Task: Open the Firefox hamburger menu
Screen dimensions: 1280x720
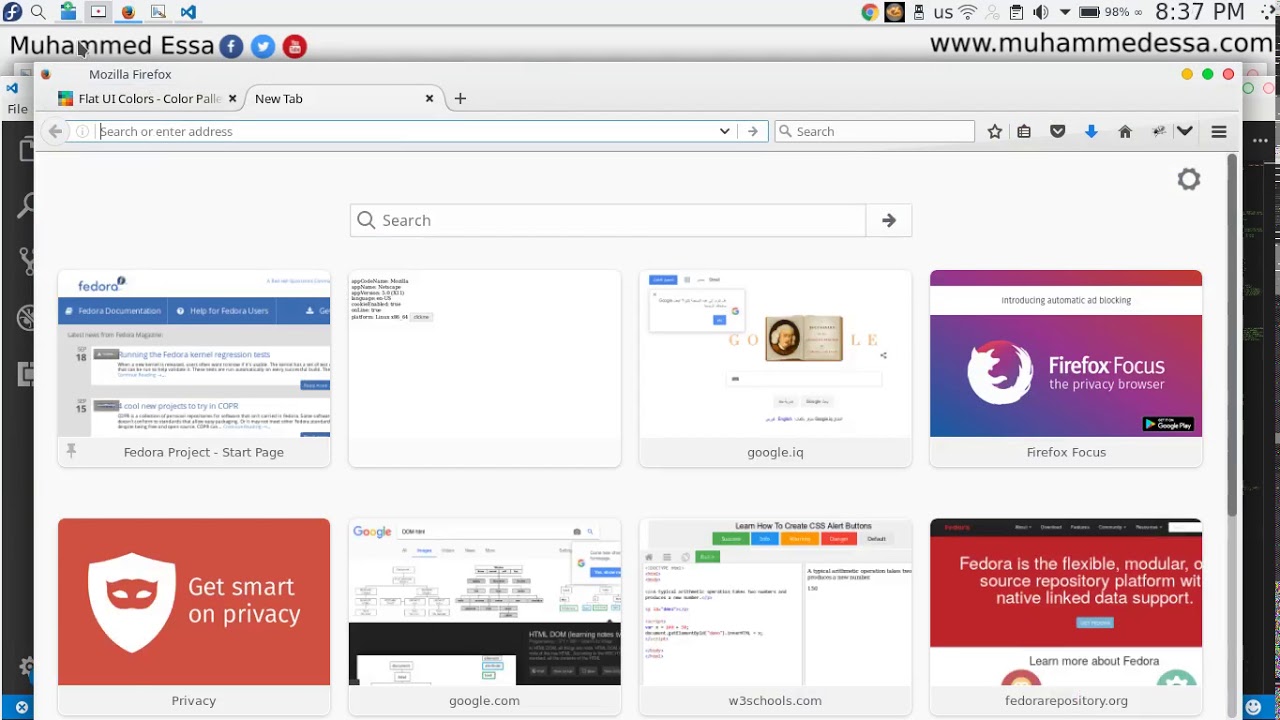Action: 1219,131
